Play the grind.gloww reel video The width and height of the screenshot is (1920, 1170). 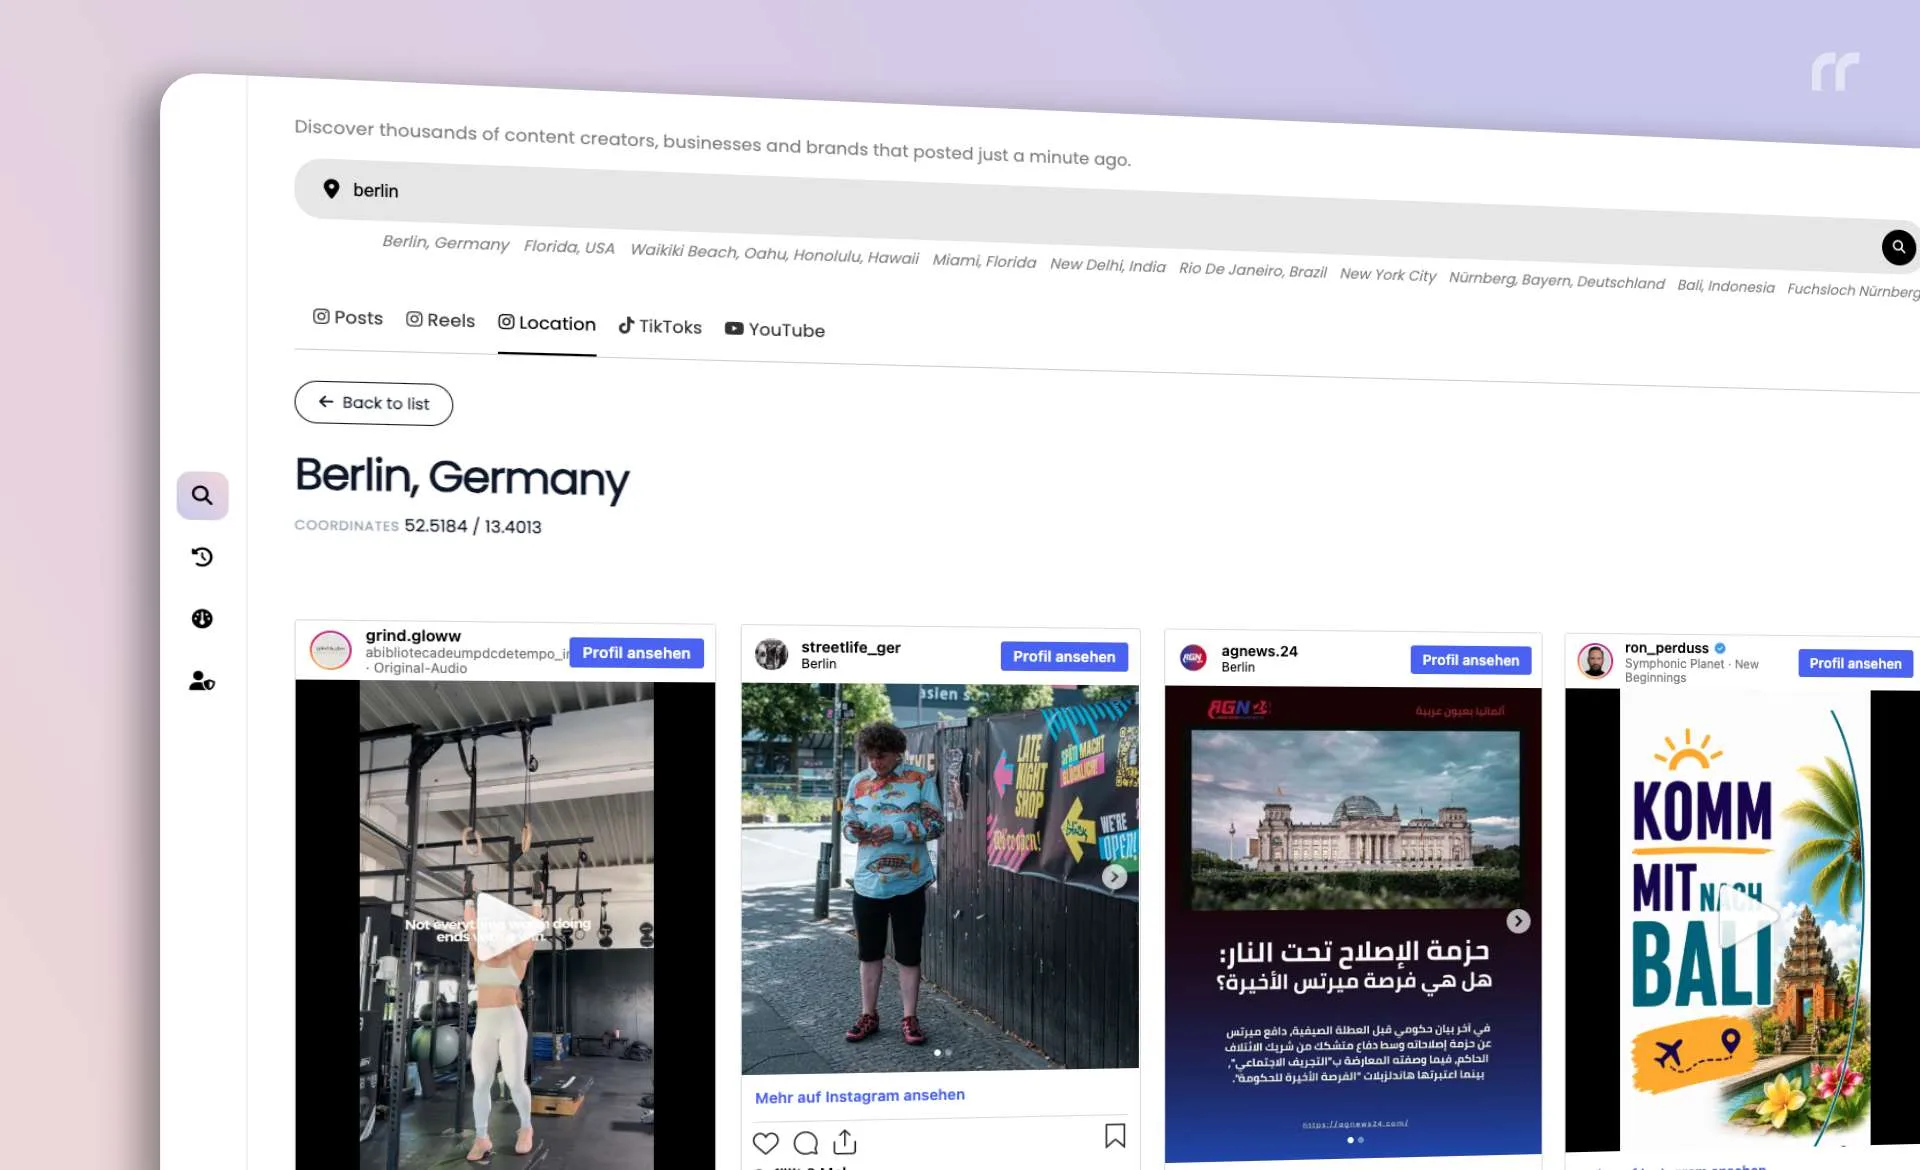point(505,925)
